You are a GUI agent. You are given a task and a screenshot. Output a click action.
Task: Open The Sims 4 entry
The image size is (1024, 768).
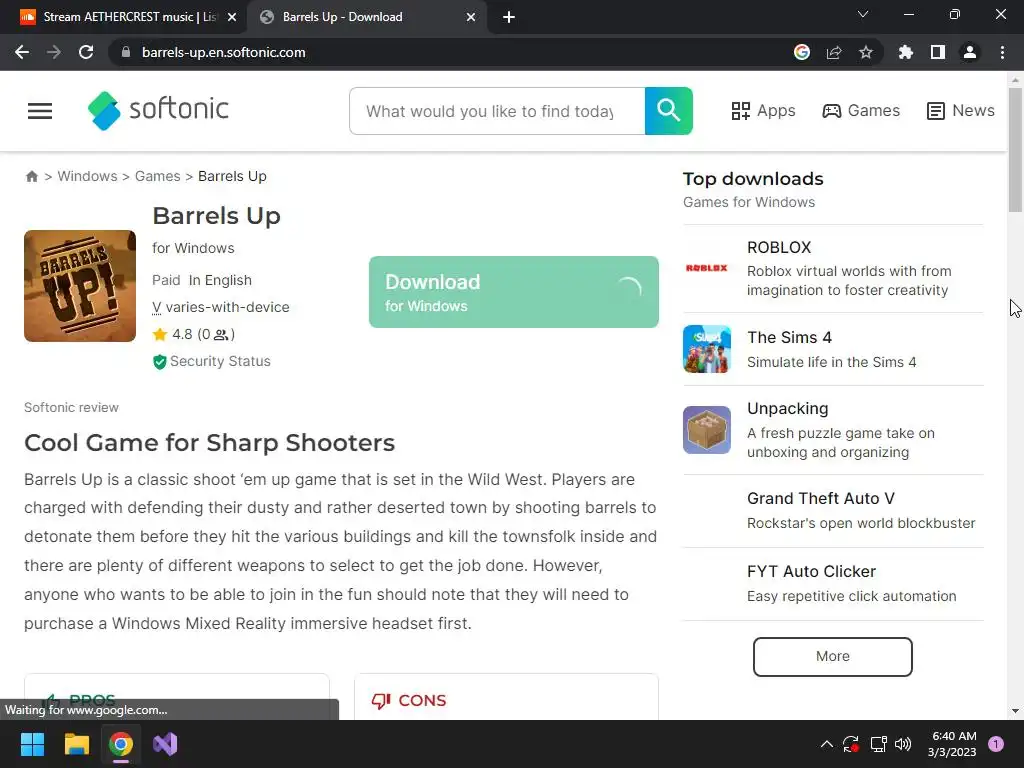coord(833,349)
